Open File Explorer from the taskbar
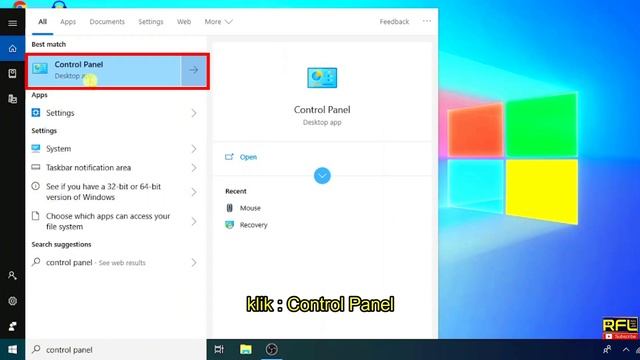 (246, 349)
